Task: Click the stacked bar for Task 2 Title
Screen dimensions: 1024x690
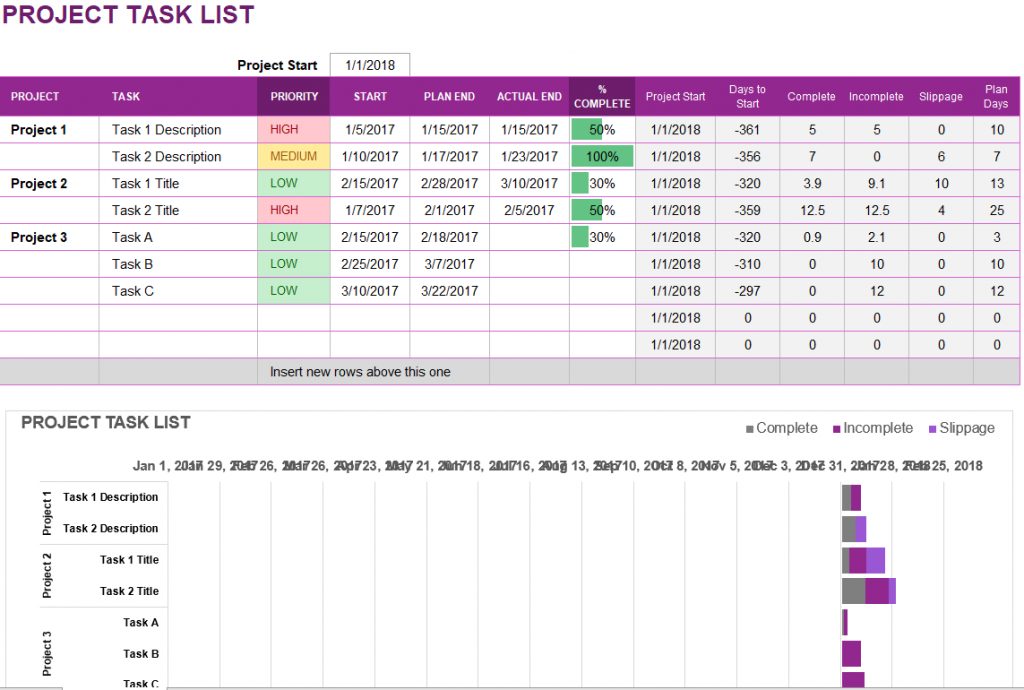Action: (867, 590)
